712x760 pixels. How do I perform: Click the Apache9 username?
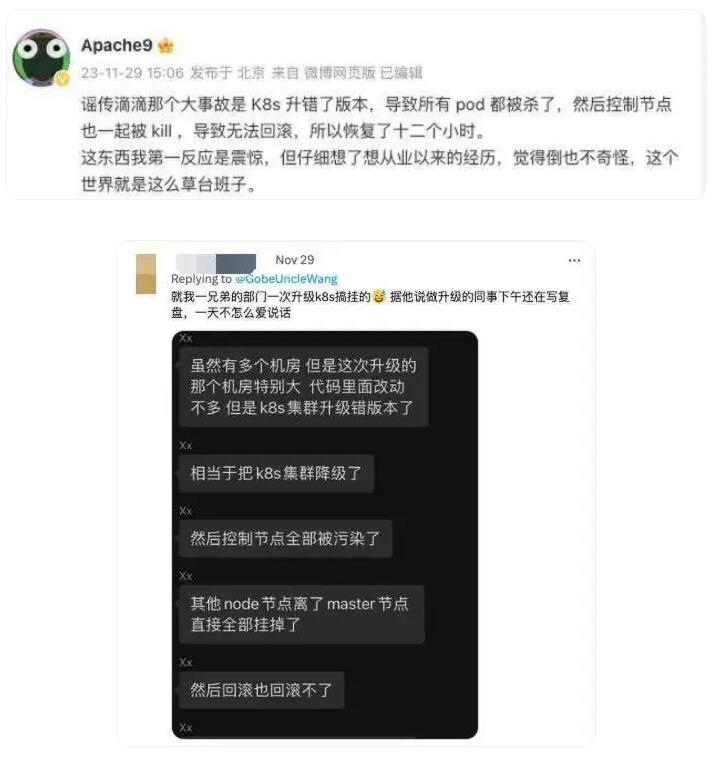pos(116,46)
